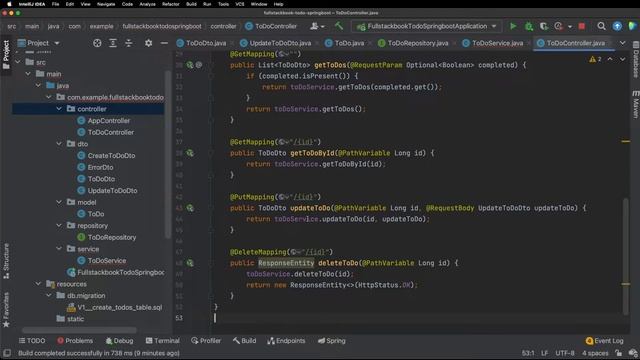Click gutter endpoint icon beside getToDoById method
This screenshot has height=360, width=640.
click(x=190, y=153)
